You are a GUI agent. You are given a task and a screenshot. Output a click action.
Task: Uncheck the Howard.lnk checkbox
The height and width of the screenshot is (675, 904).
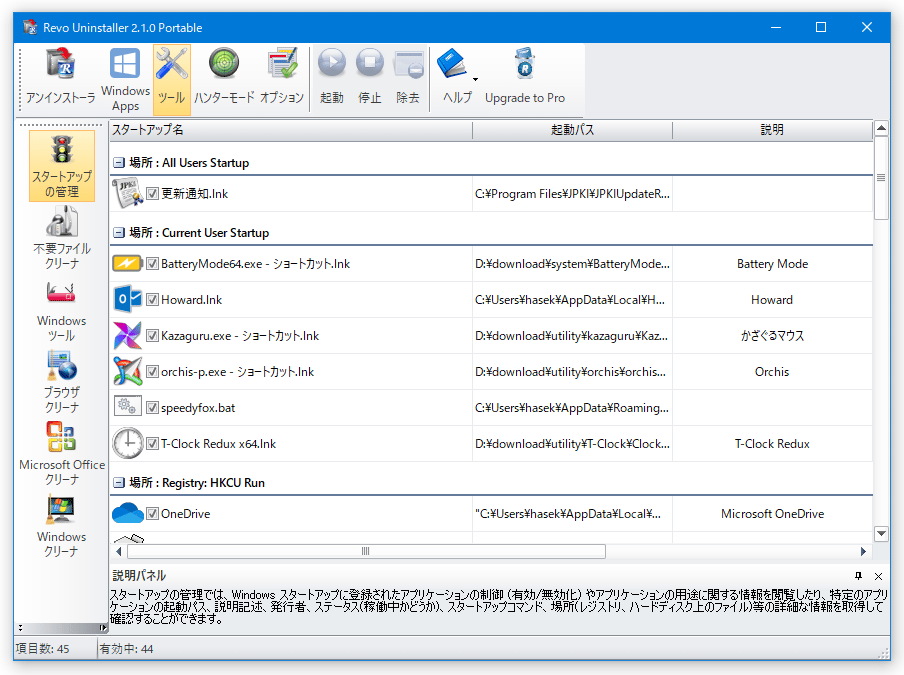click(152, 300)
